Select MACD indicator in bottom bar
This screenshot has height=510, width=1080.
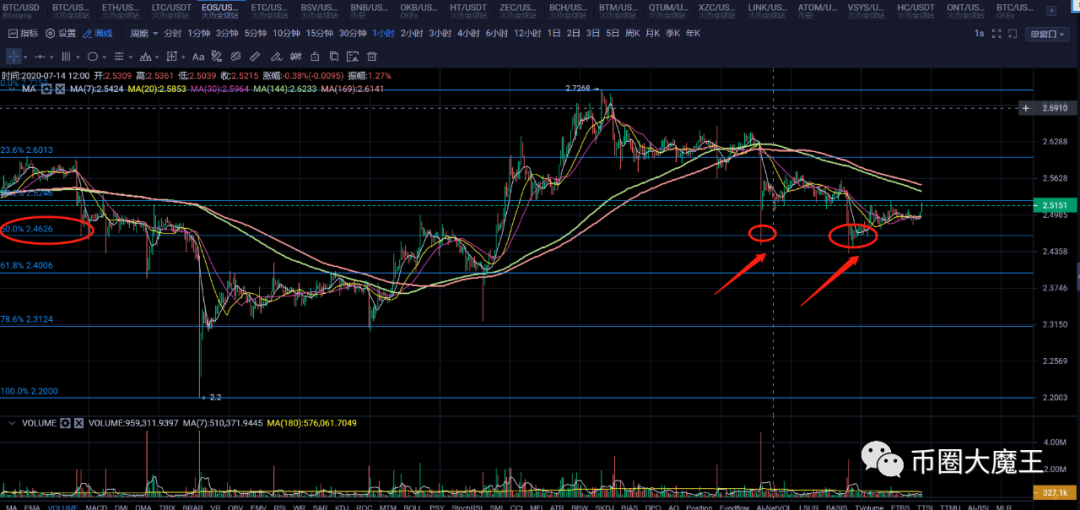click(96, 505)
